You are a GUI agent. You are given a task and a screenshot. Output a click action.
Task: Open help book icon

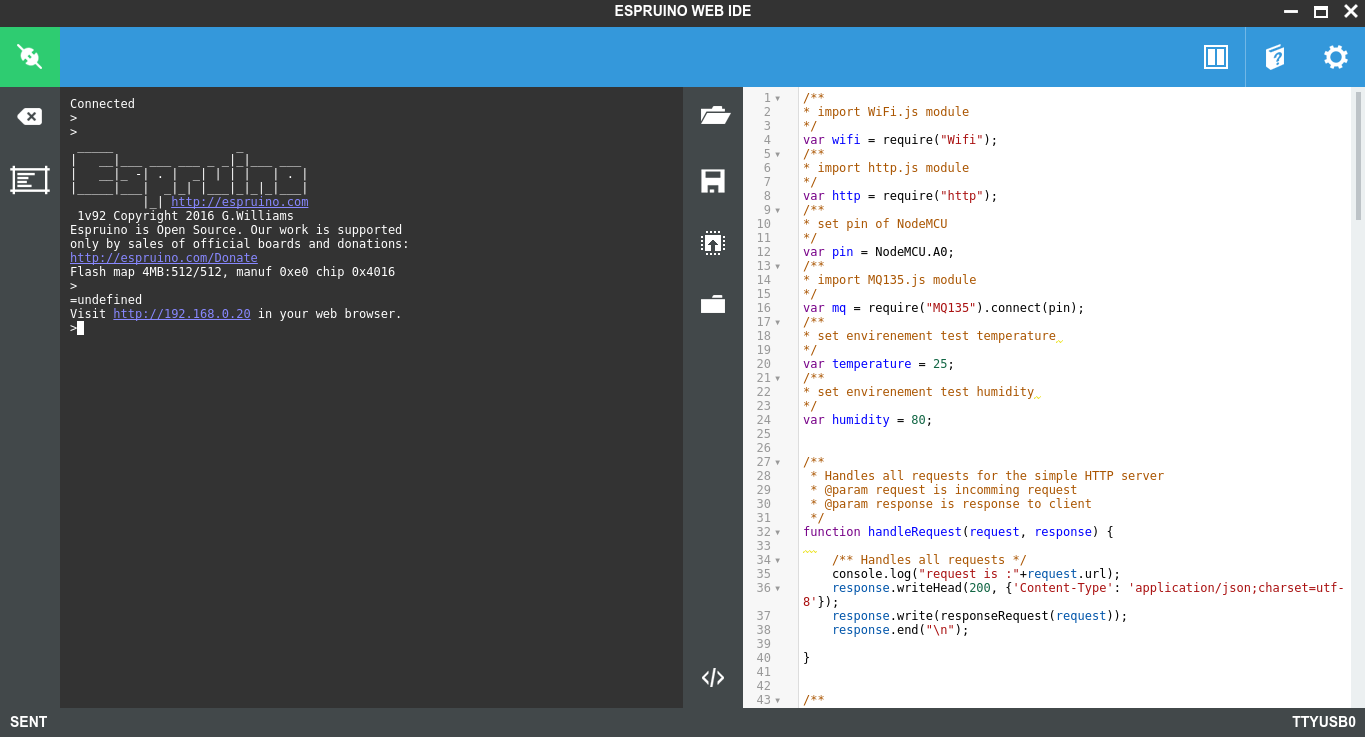click(1275, 57)
